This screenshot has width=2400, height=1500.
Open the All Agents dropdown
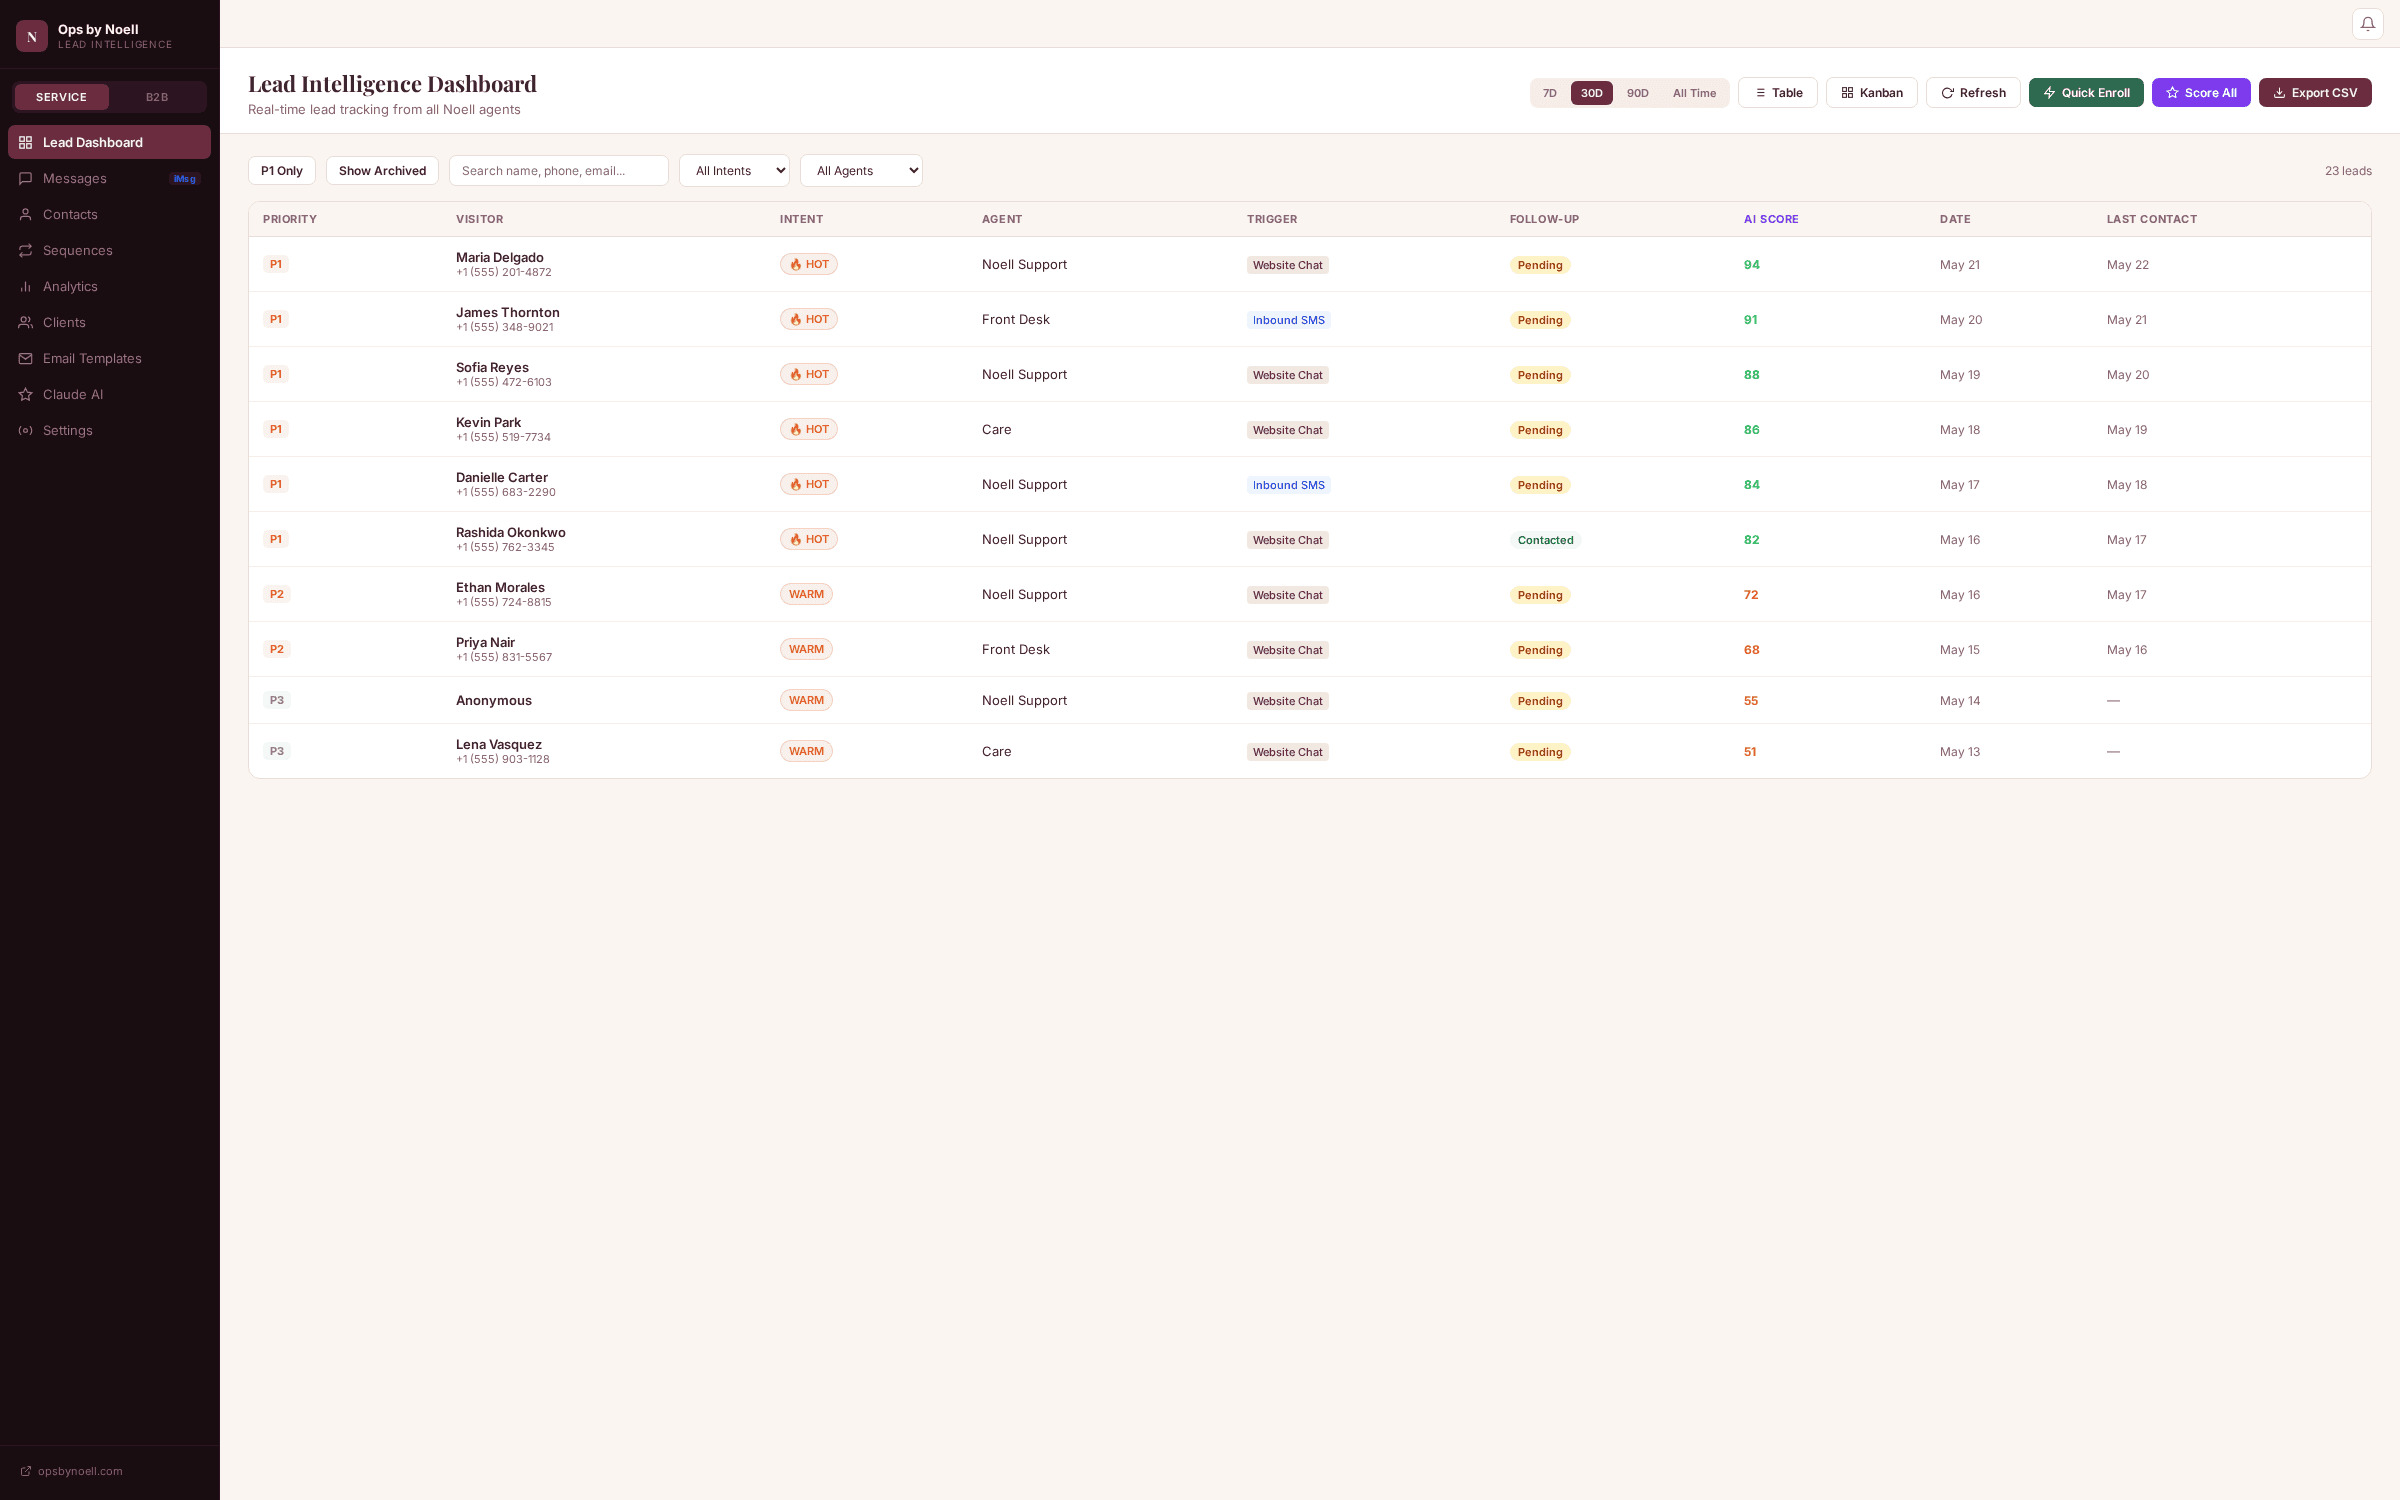(861, 171)
